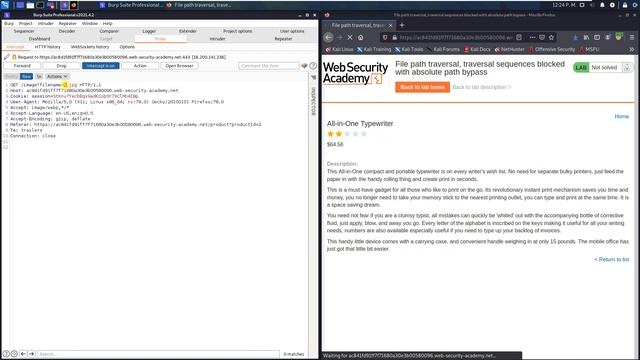This screenshot has height=360, width=640.
Task: Open the Burp highlight color picker icon
Action: [x=304, y=66]
